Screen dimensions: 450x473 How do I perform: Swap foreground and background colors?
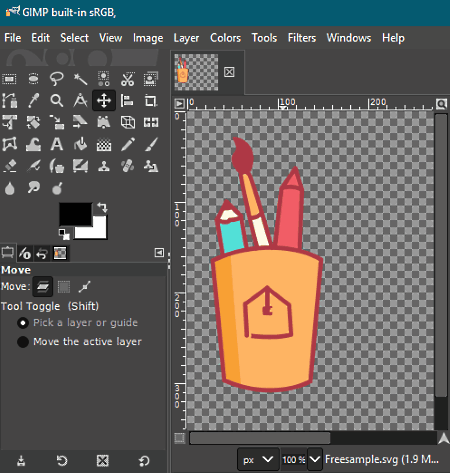coord(102,207)
